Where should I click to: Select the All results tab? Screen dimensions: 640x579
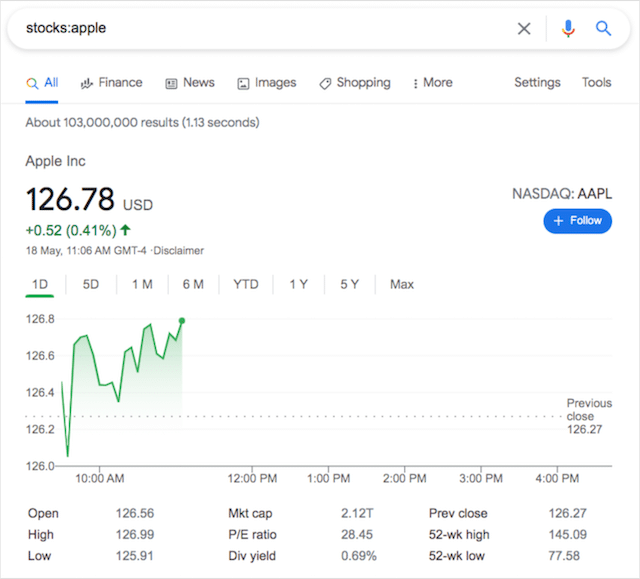click(x=42, y=83)
